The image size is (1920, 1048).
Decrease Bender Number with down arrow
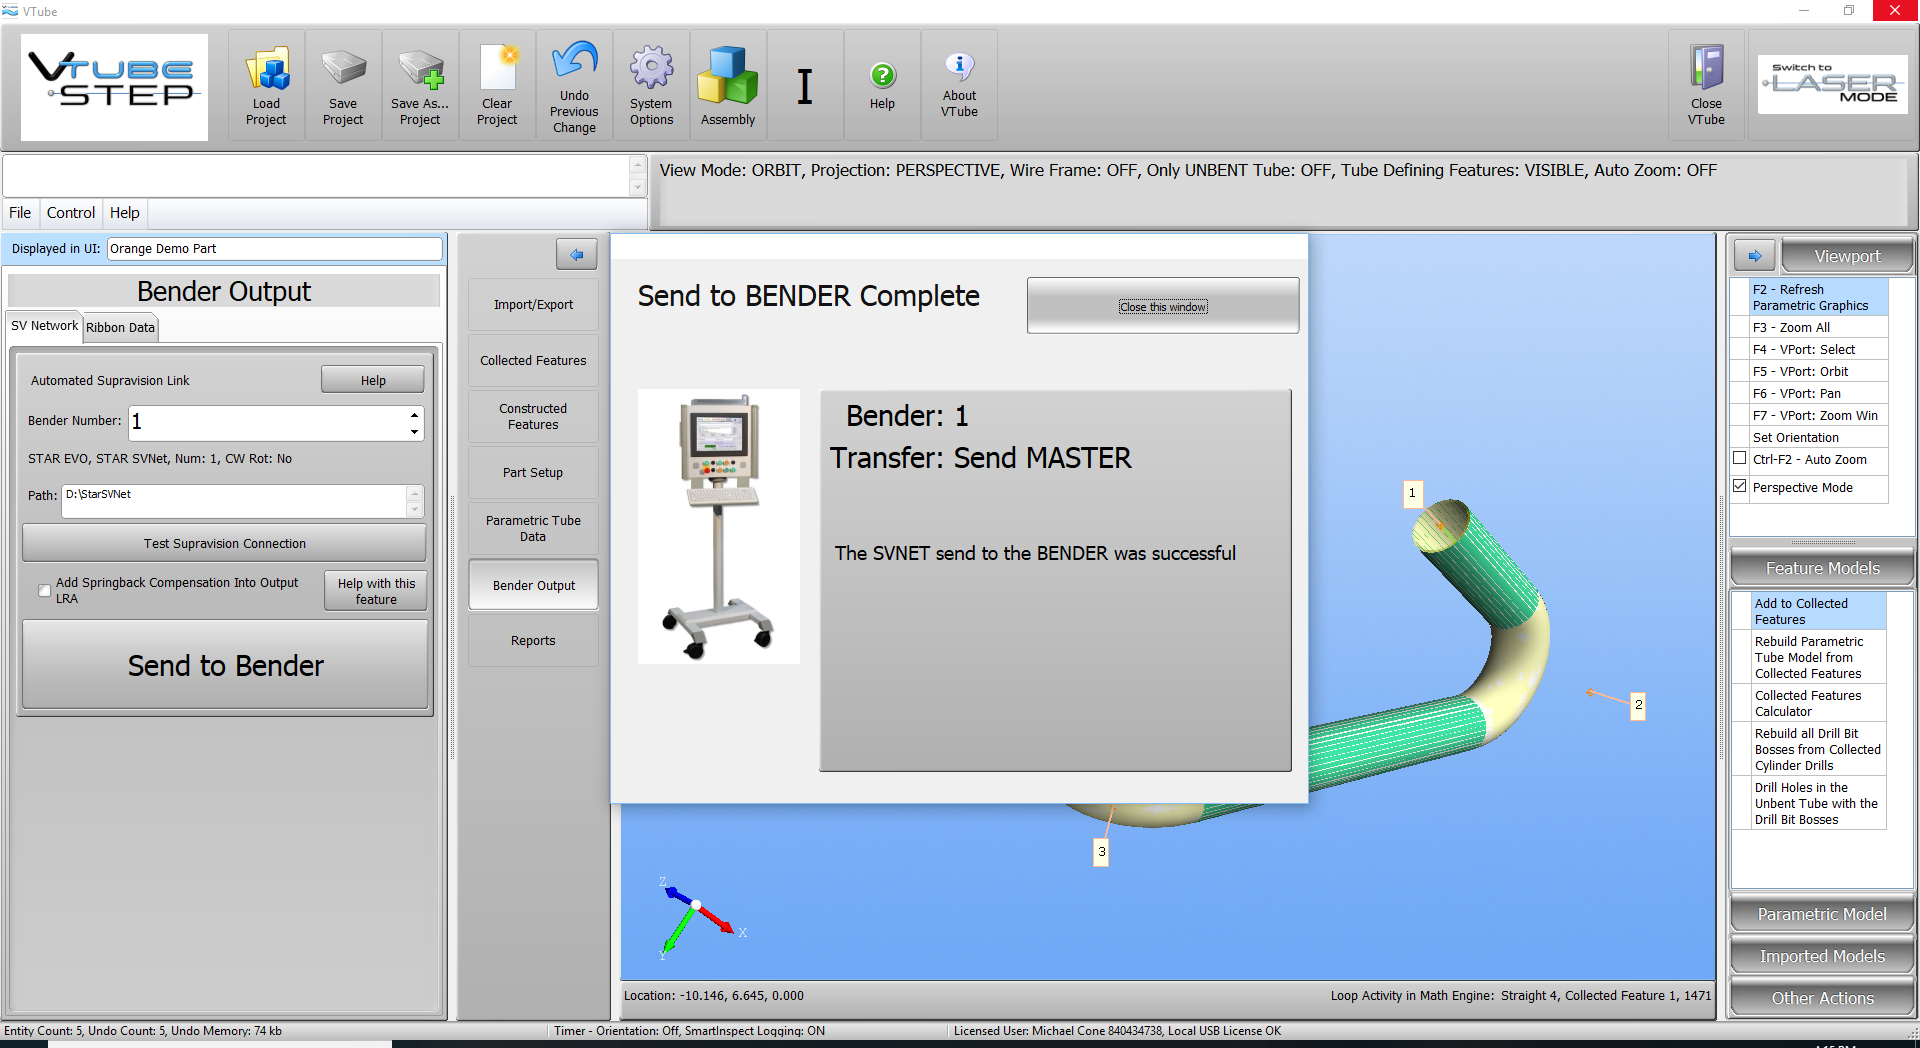pyautogui.click(x=414, y=432)
